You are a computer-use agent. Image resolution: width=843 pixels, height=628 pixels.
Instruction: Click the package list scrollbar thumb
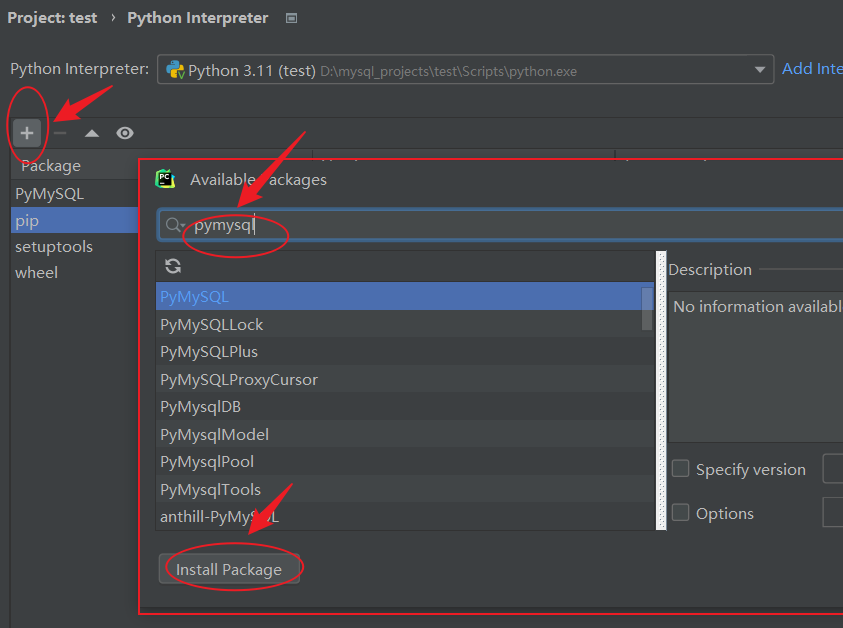click(647, 309)
